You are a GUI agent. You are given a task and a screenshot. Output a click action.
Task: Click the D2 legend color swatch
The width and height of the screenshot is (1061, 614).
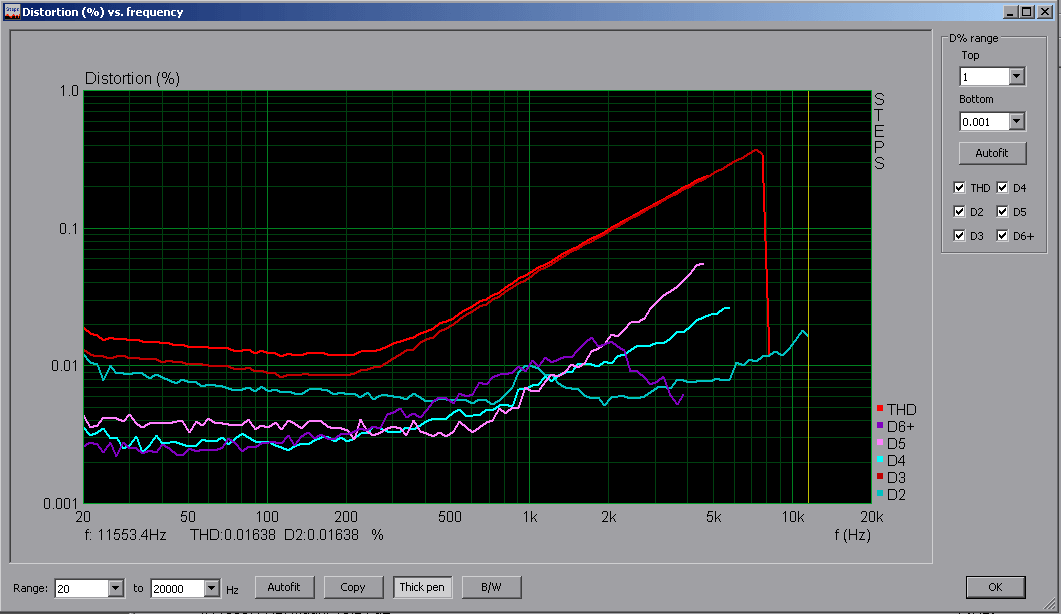point(880,495)
